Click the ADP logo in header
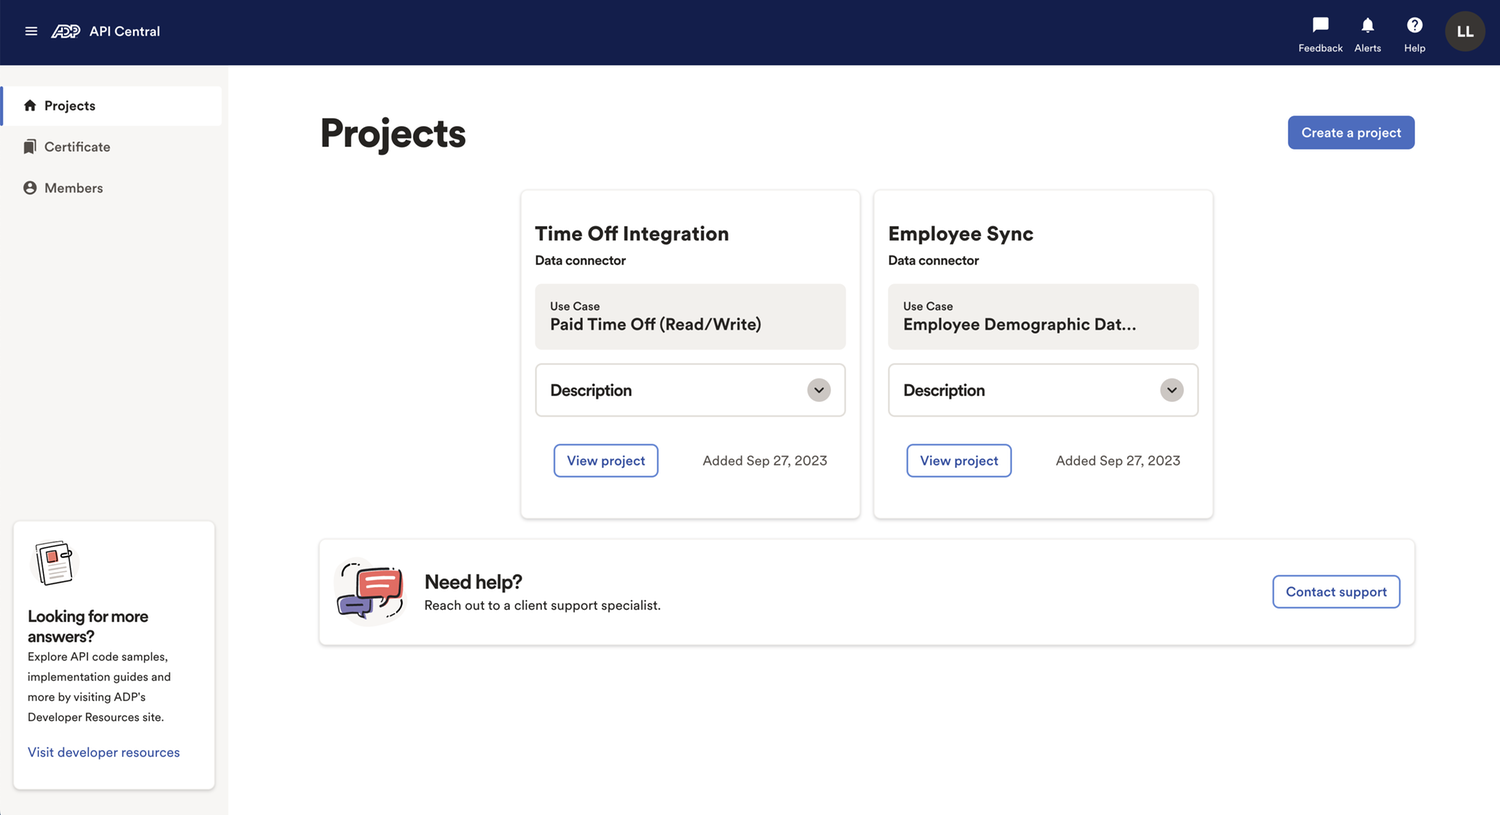The height and width of the screenshot is (815, 1500). point(66,31)
